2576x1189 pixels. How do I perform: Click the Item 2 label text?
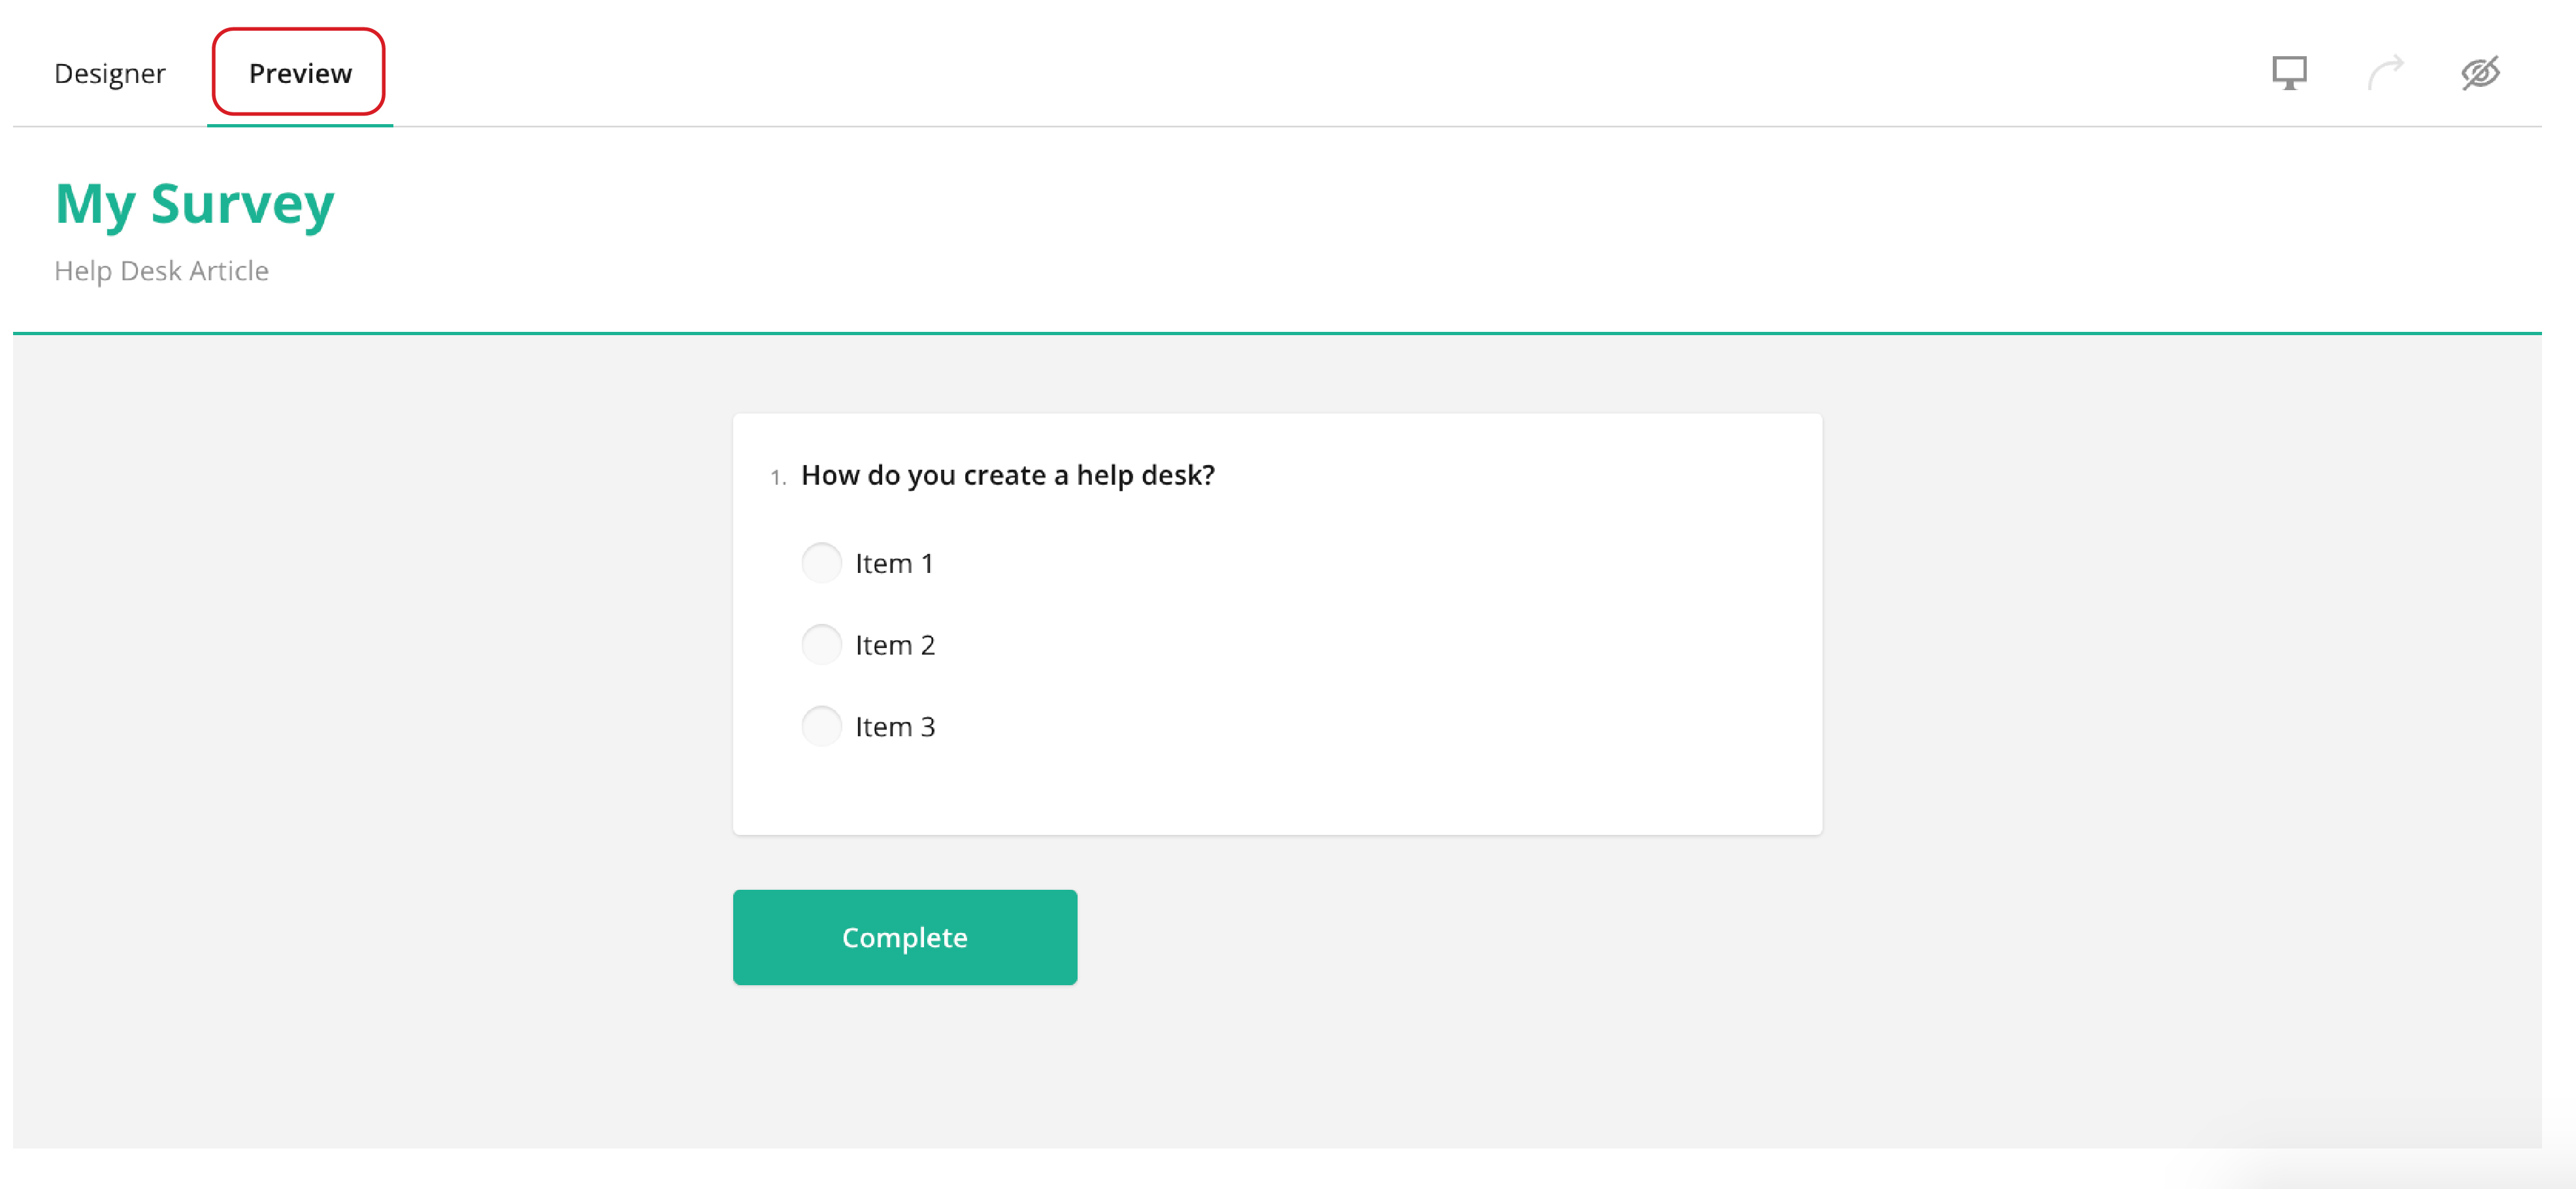[x=895, y=645]
